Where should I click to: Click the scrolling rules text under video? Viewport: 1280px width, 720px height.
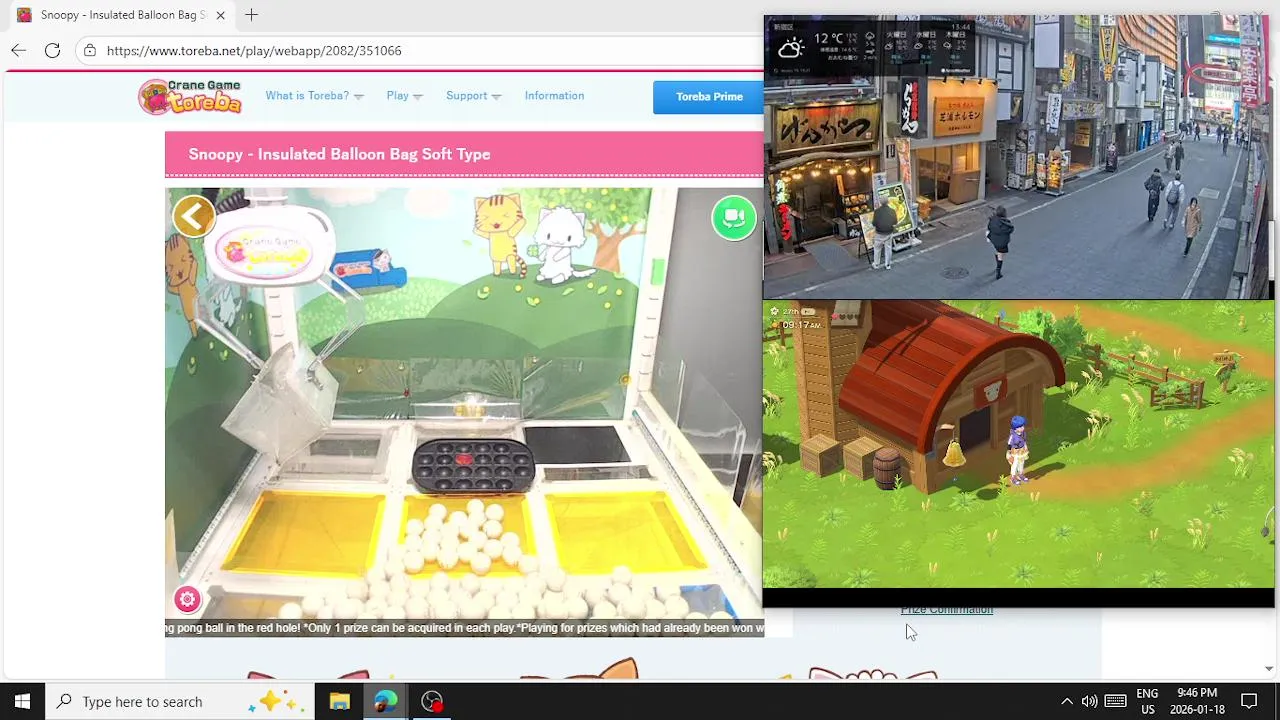click(x=464, y=628)
